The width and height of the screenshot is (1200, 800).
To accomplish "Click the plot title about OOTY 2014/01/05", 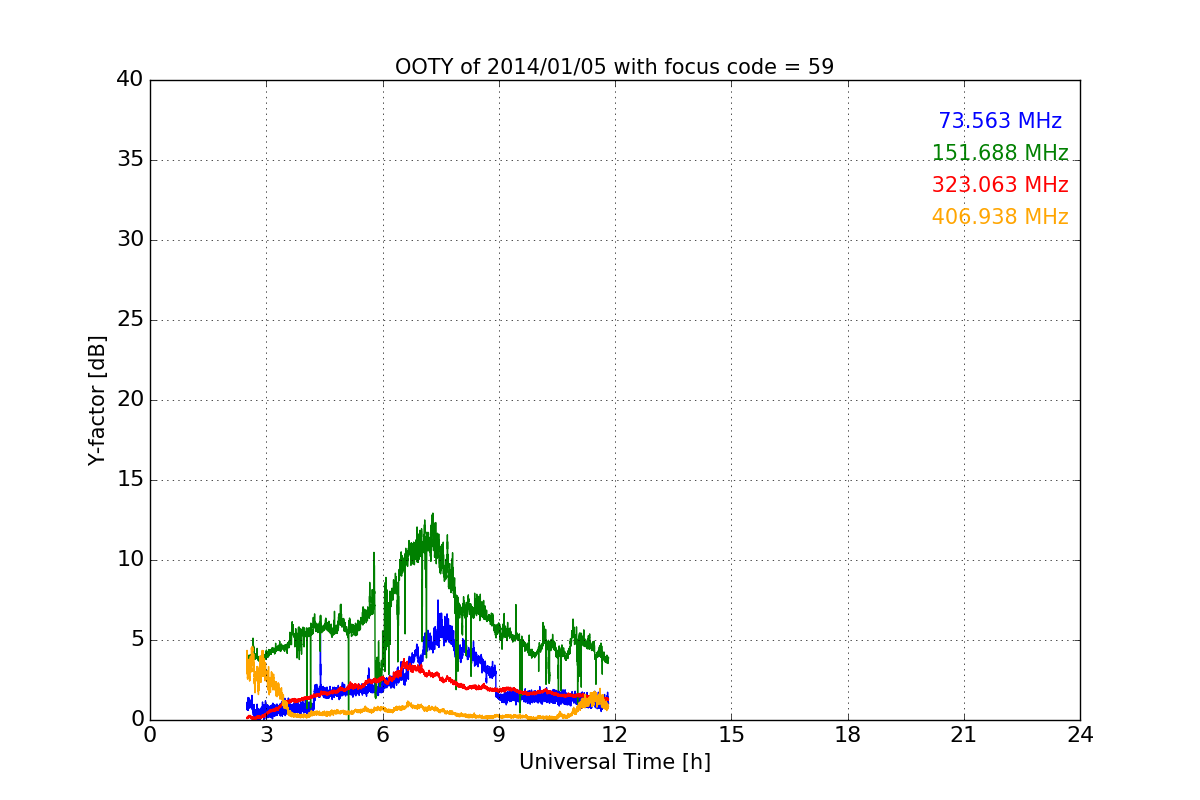I will 614,67.
